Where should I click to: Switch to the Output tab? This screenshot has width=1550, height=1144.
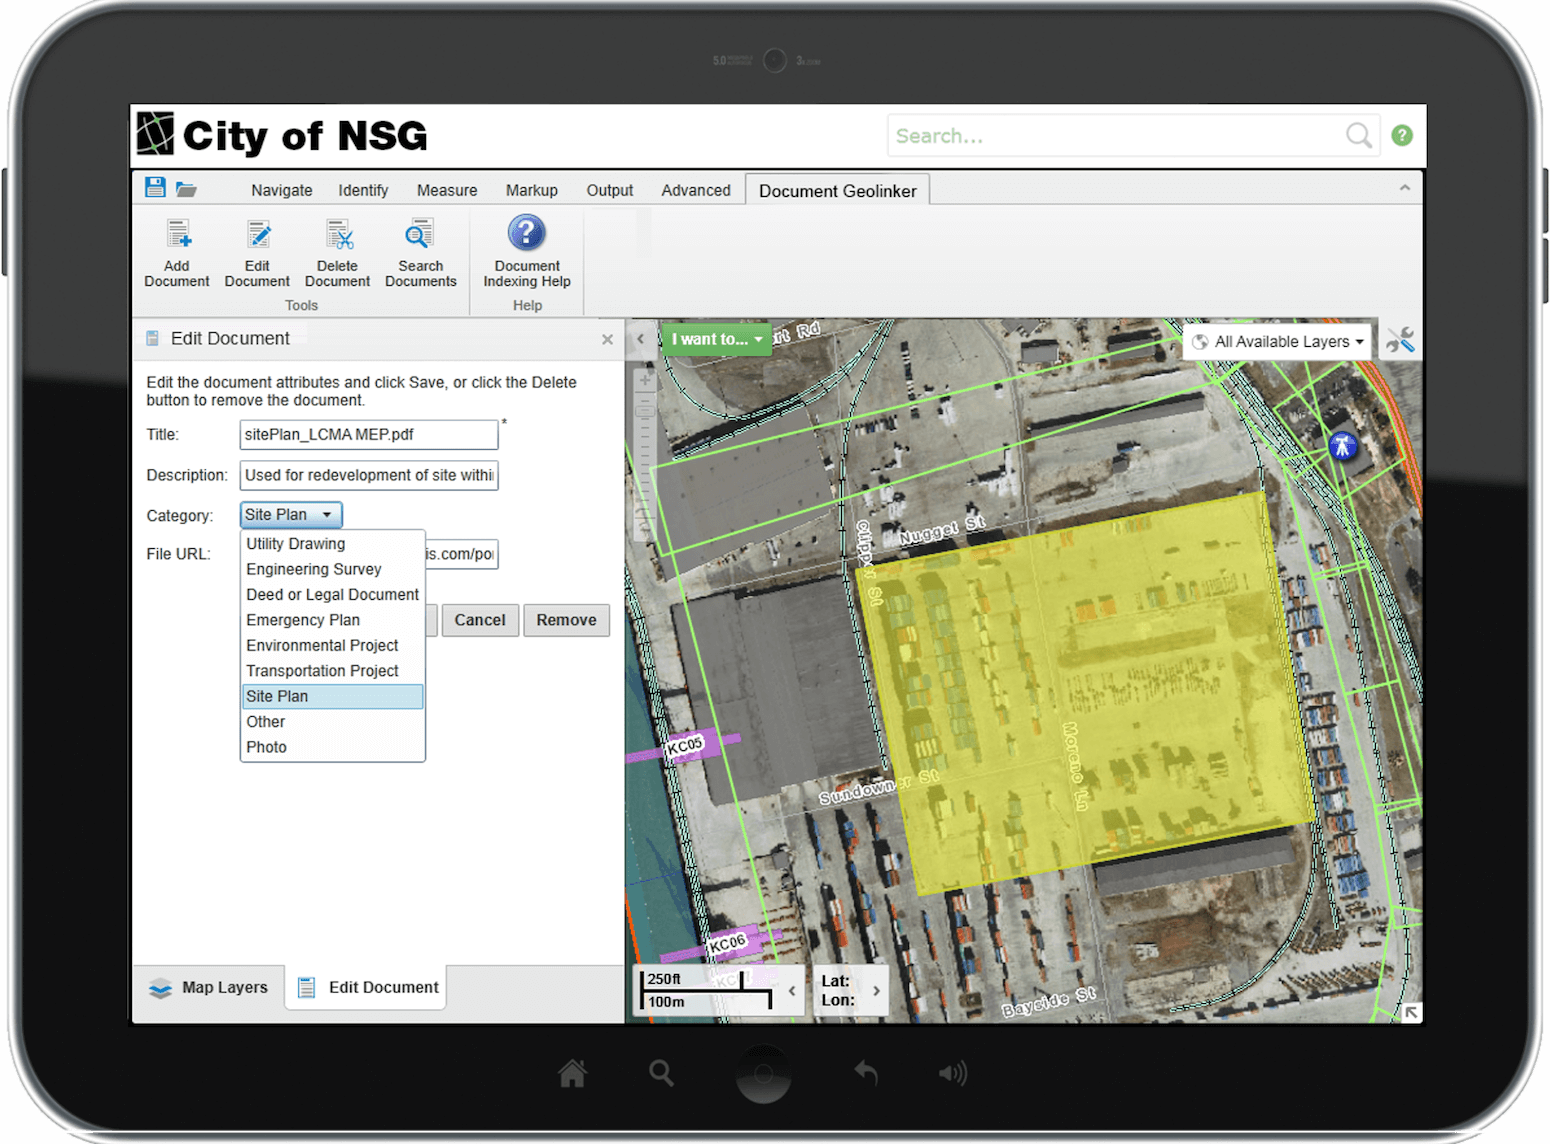610,190
